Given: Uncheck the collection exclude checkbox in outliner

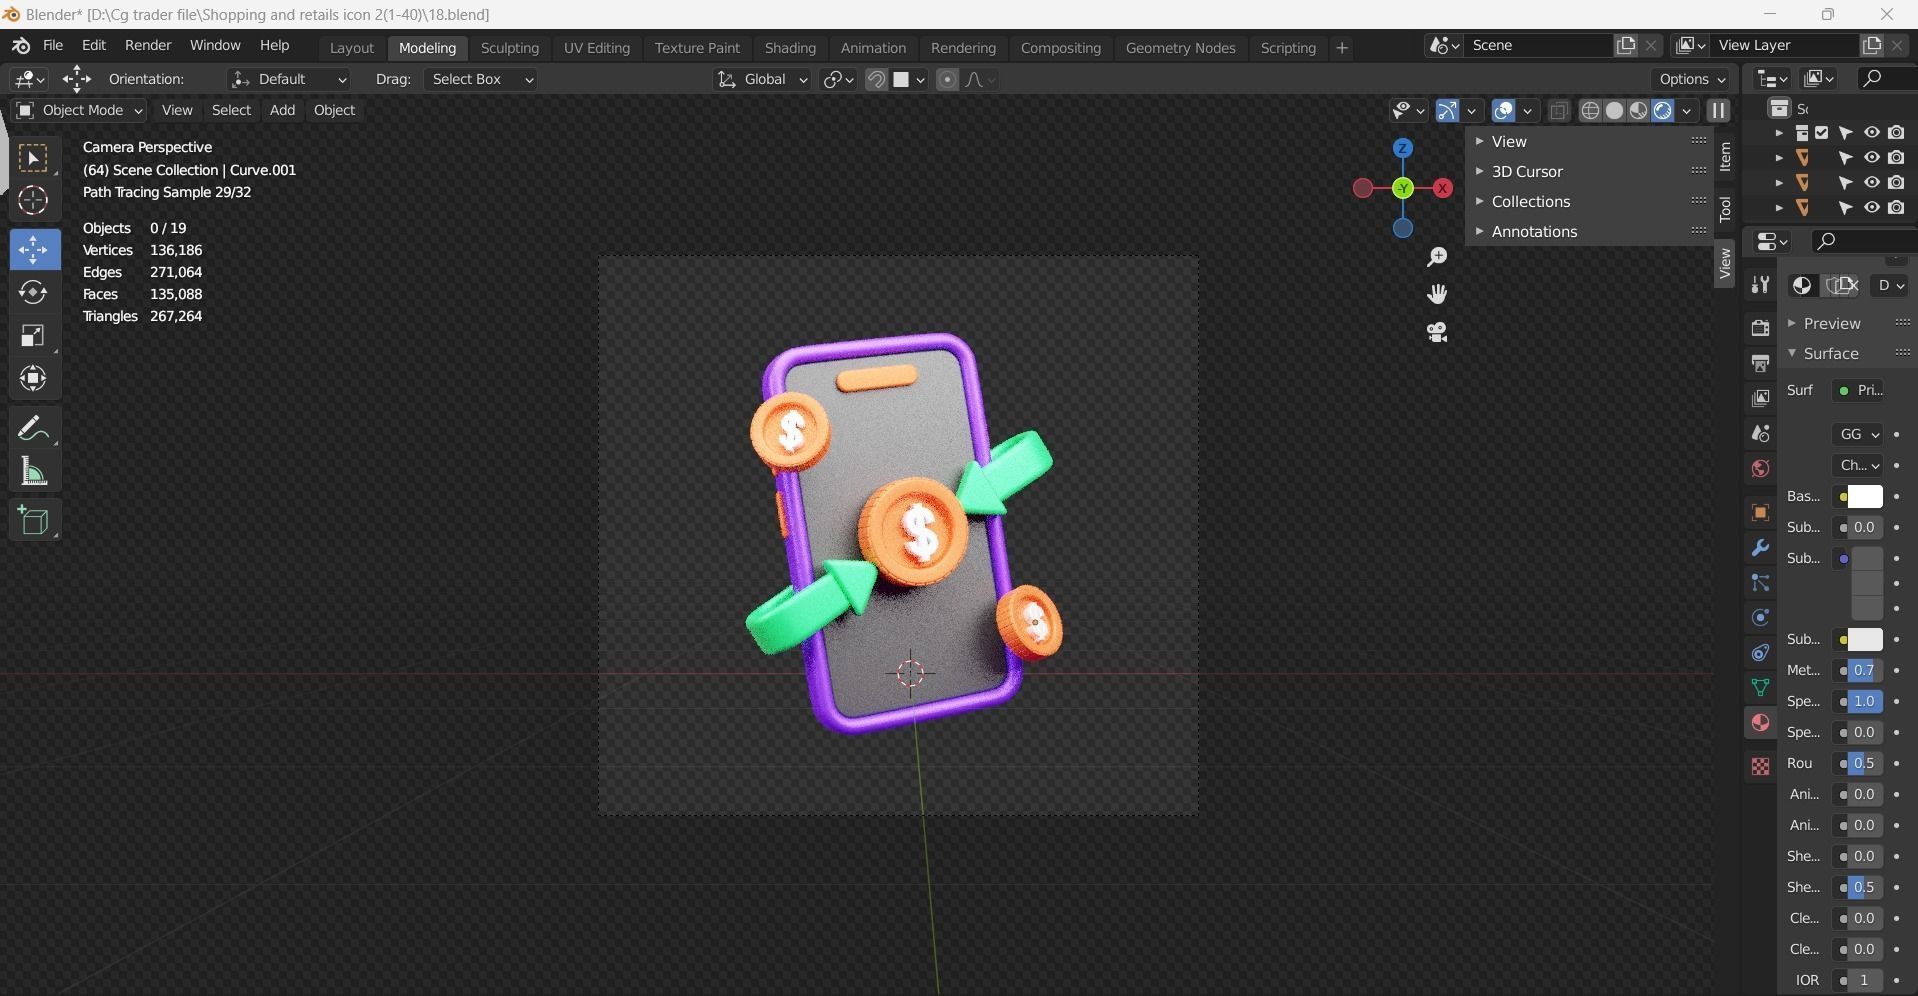Looking at the screenshot, I should coord(1822,132).
